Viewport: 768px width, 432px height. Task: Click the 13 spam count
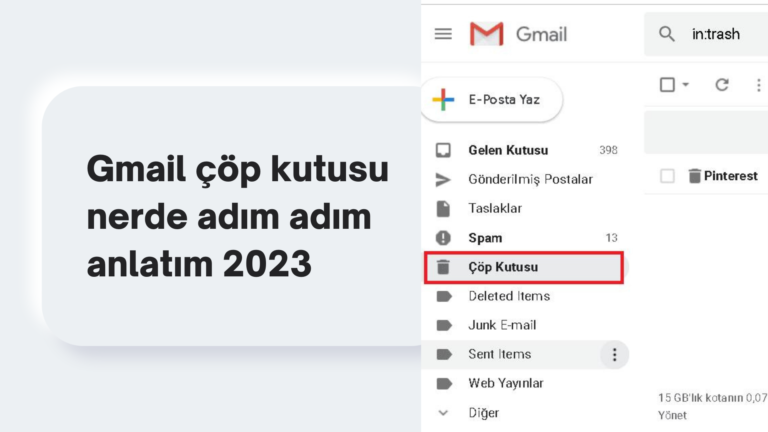pos(611,238)
